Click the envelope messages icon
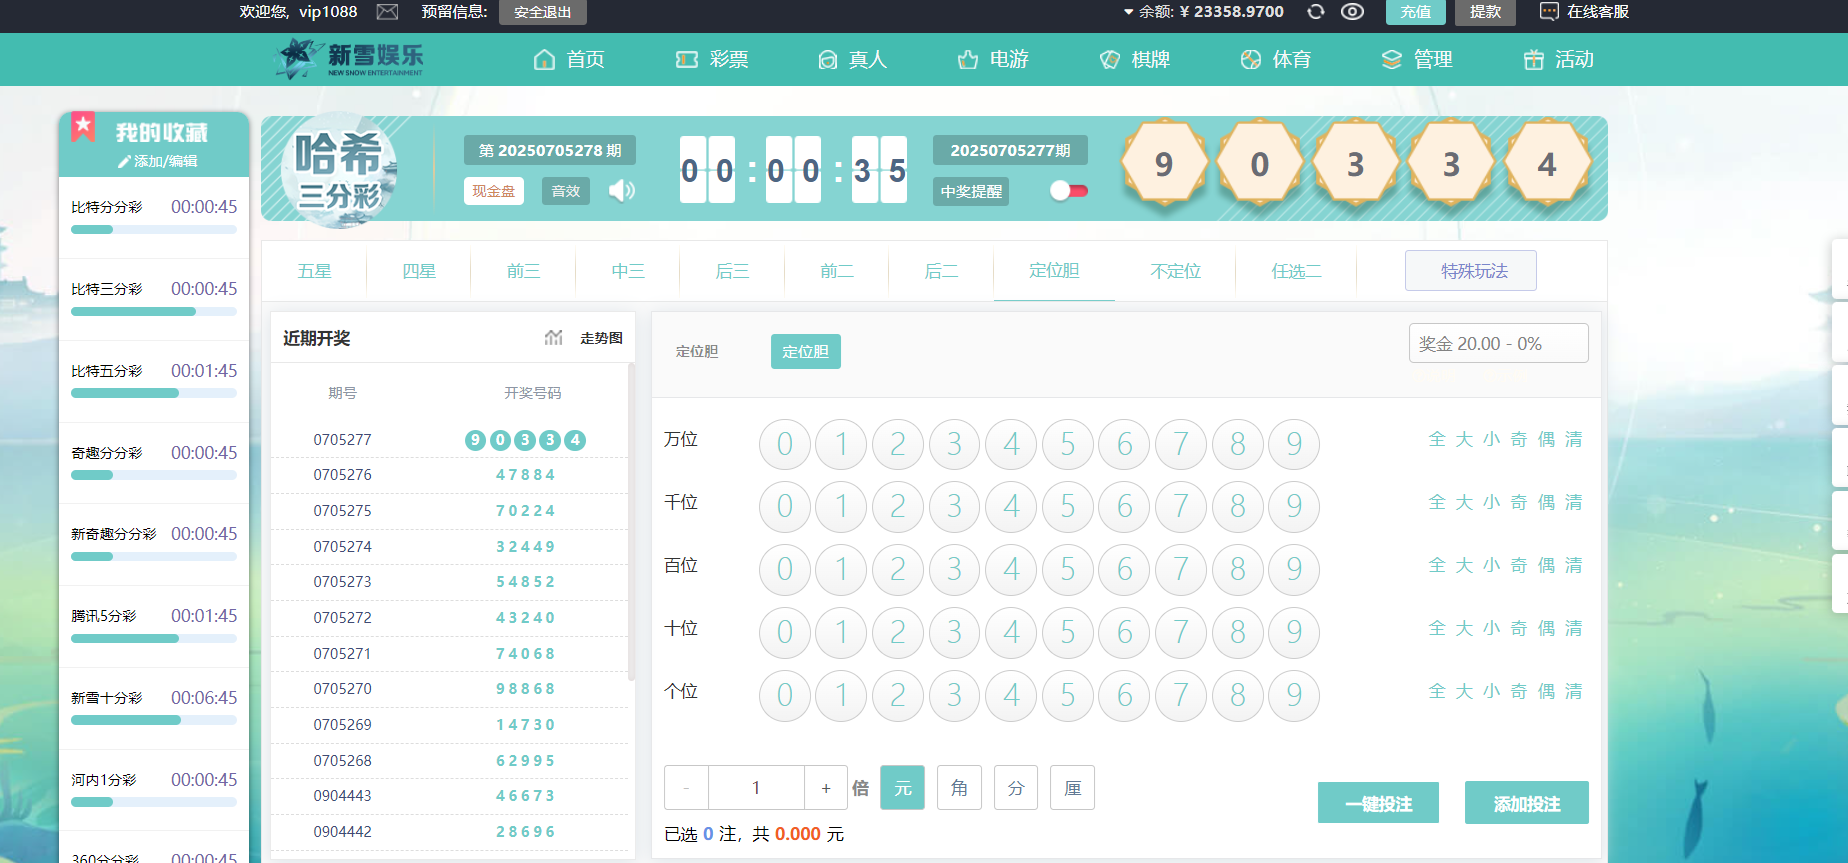The width and height of the screenshot is (1848, 863). click(387, 12)
